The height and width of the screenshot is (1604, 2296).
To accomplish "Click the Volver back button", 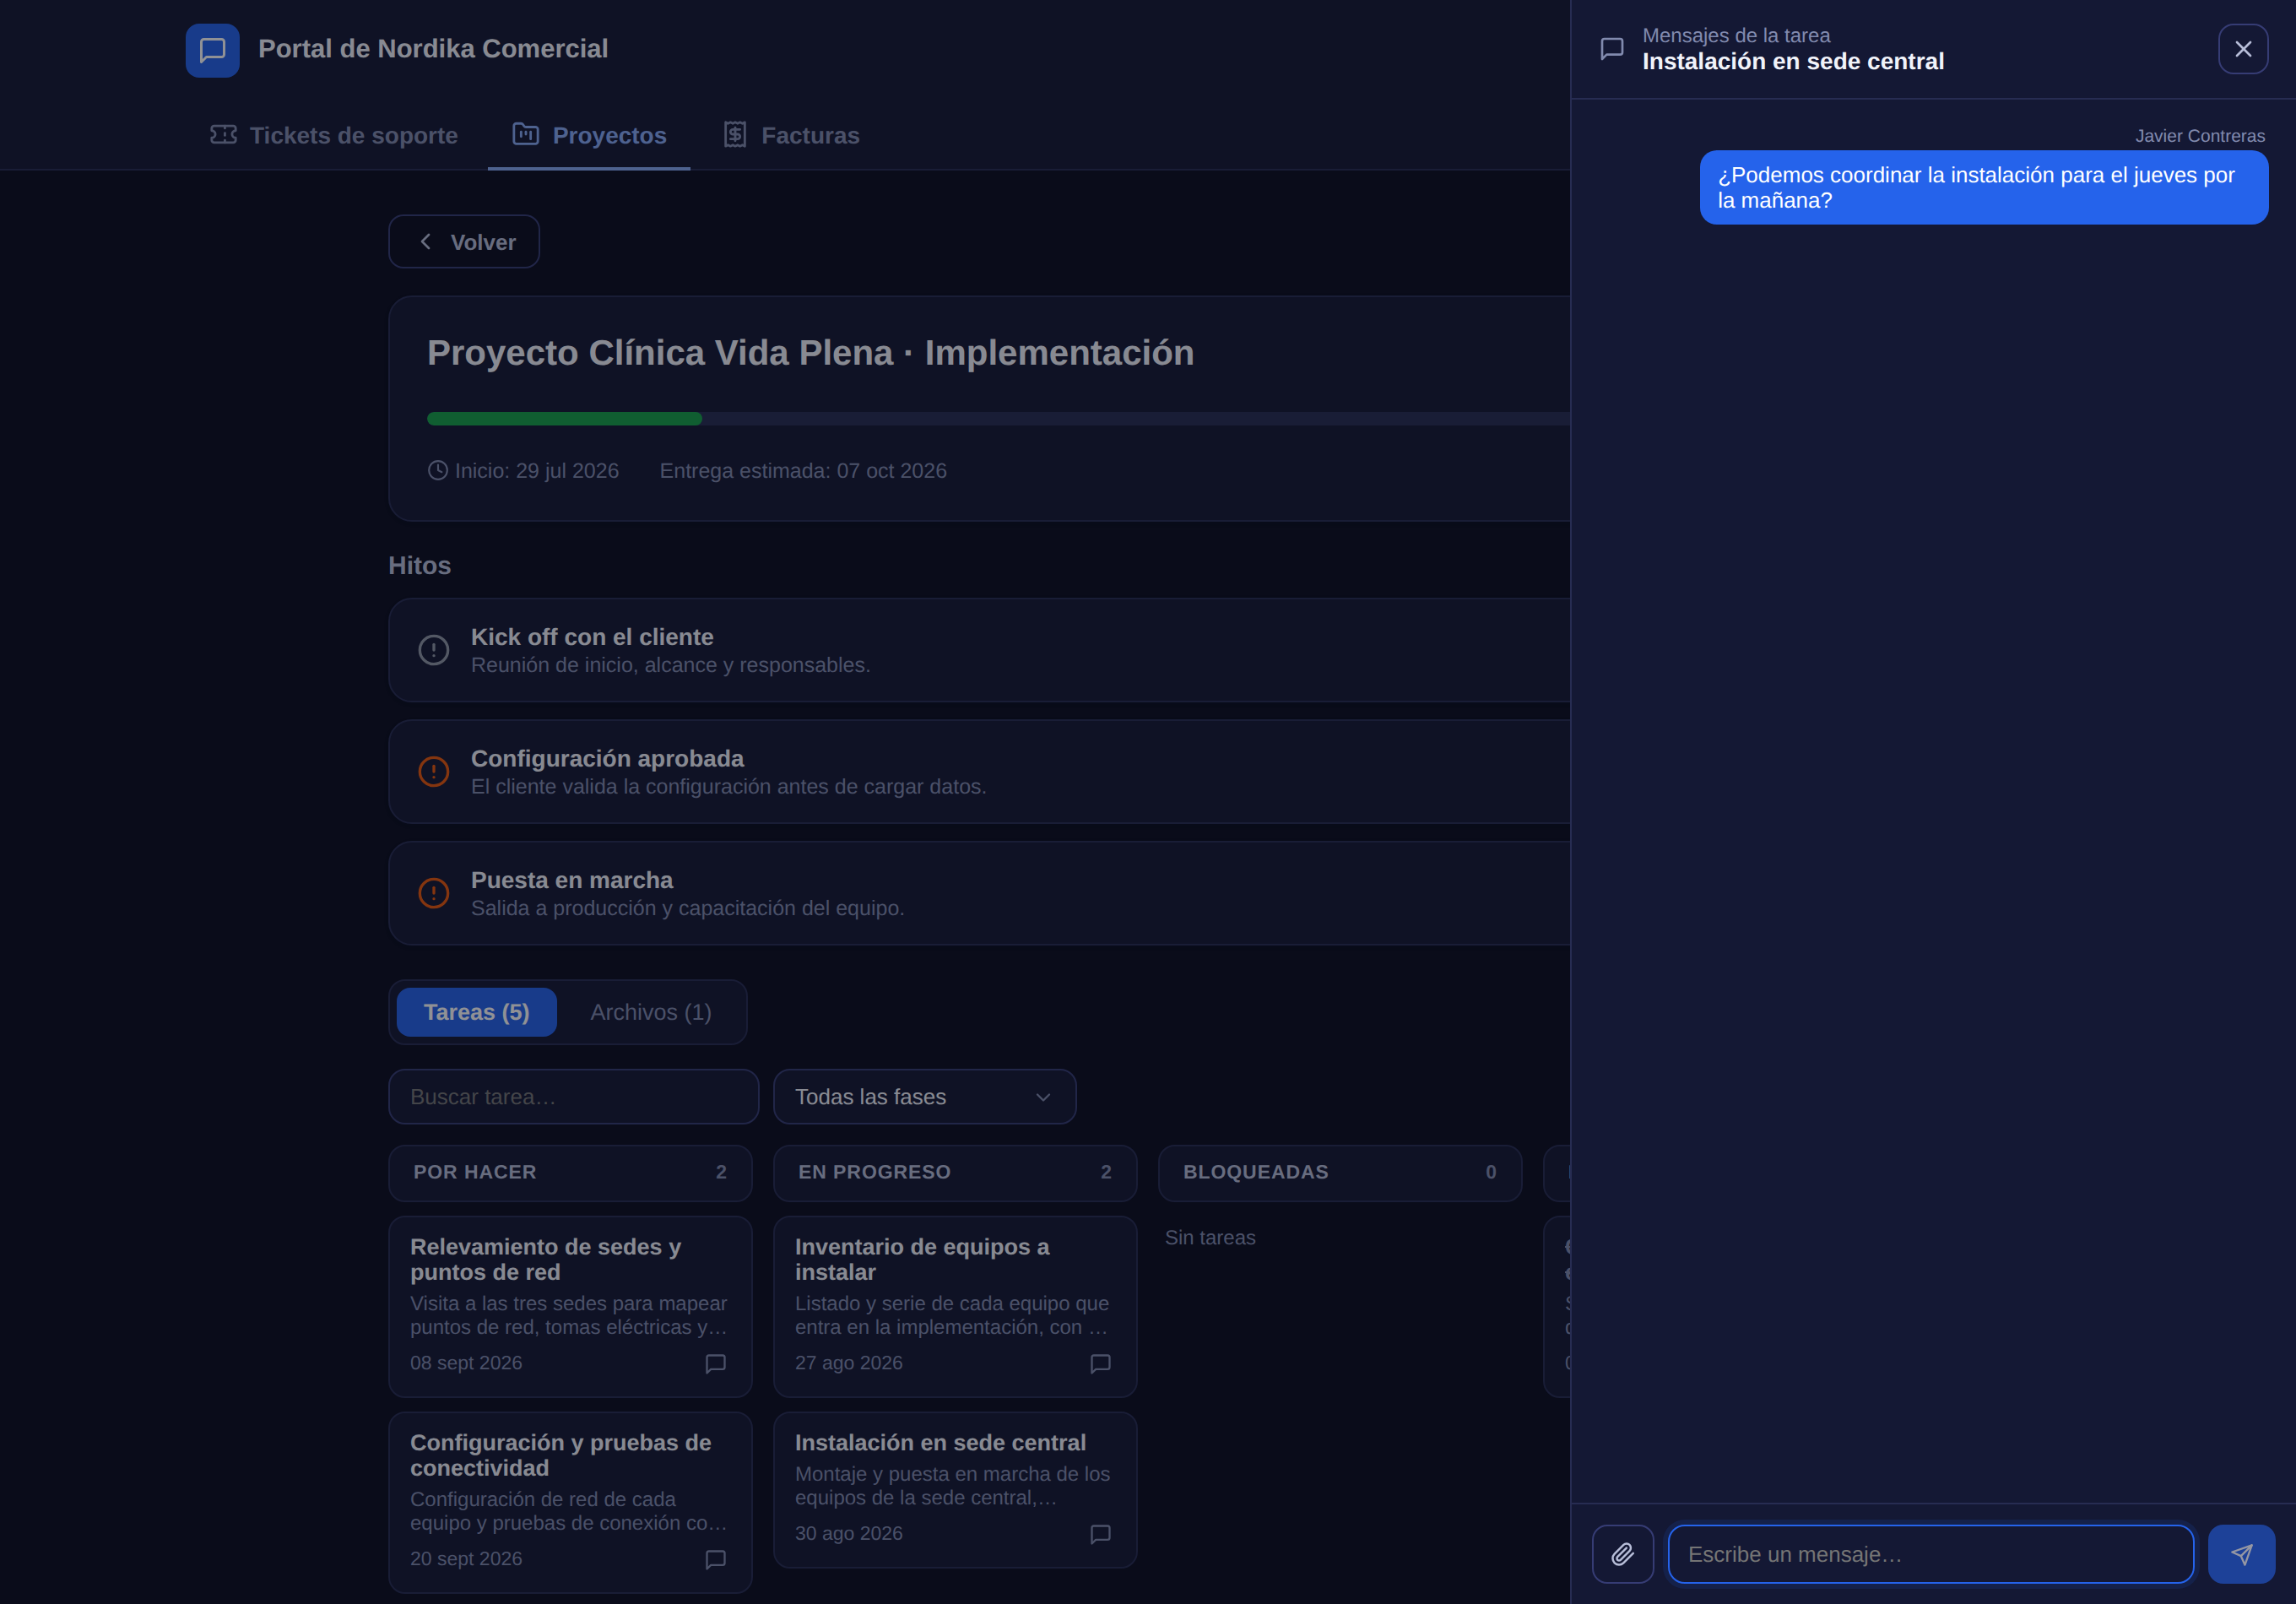I will pos(464,242).
